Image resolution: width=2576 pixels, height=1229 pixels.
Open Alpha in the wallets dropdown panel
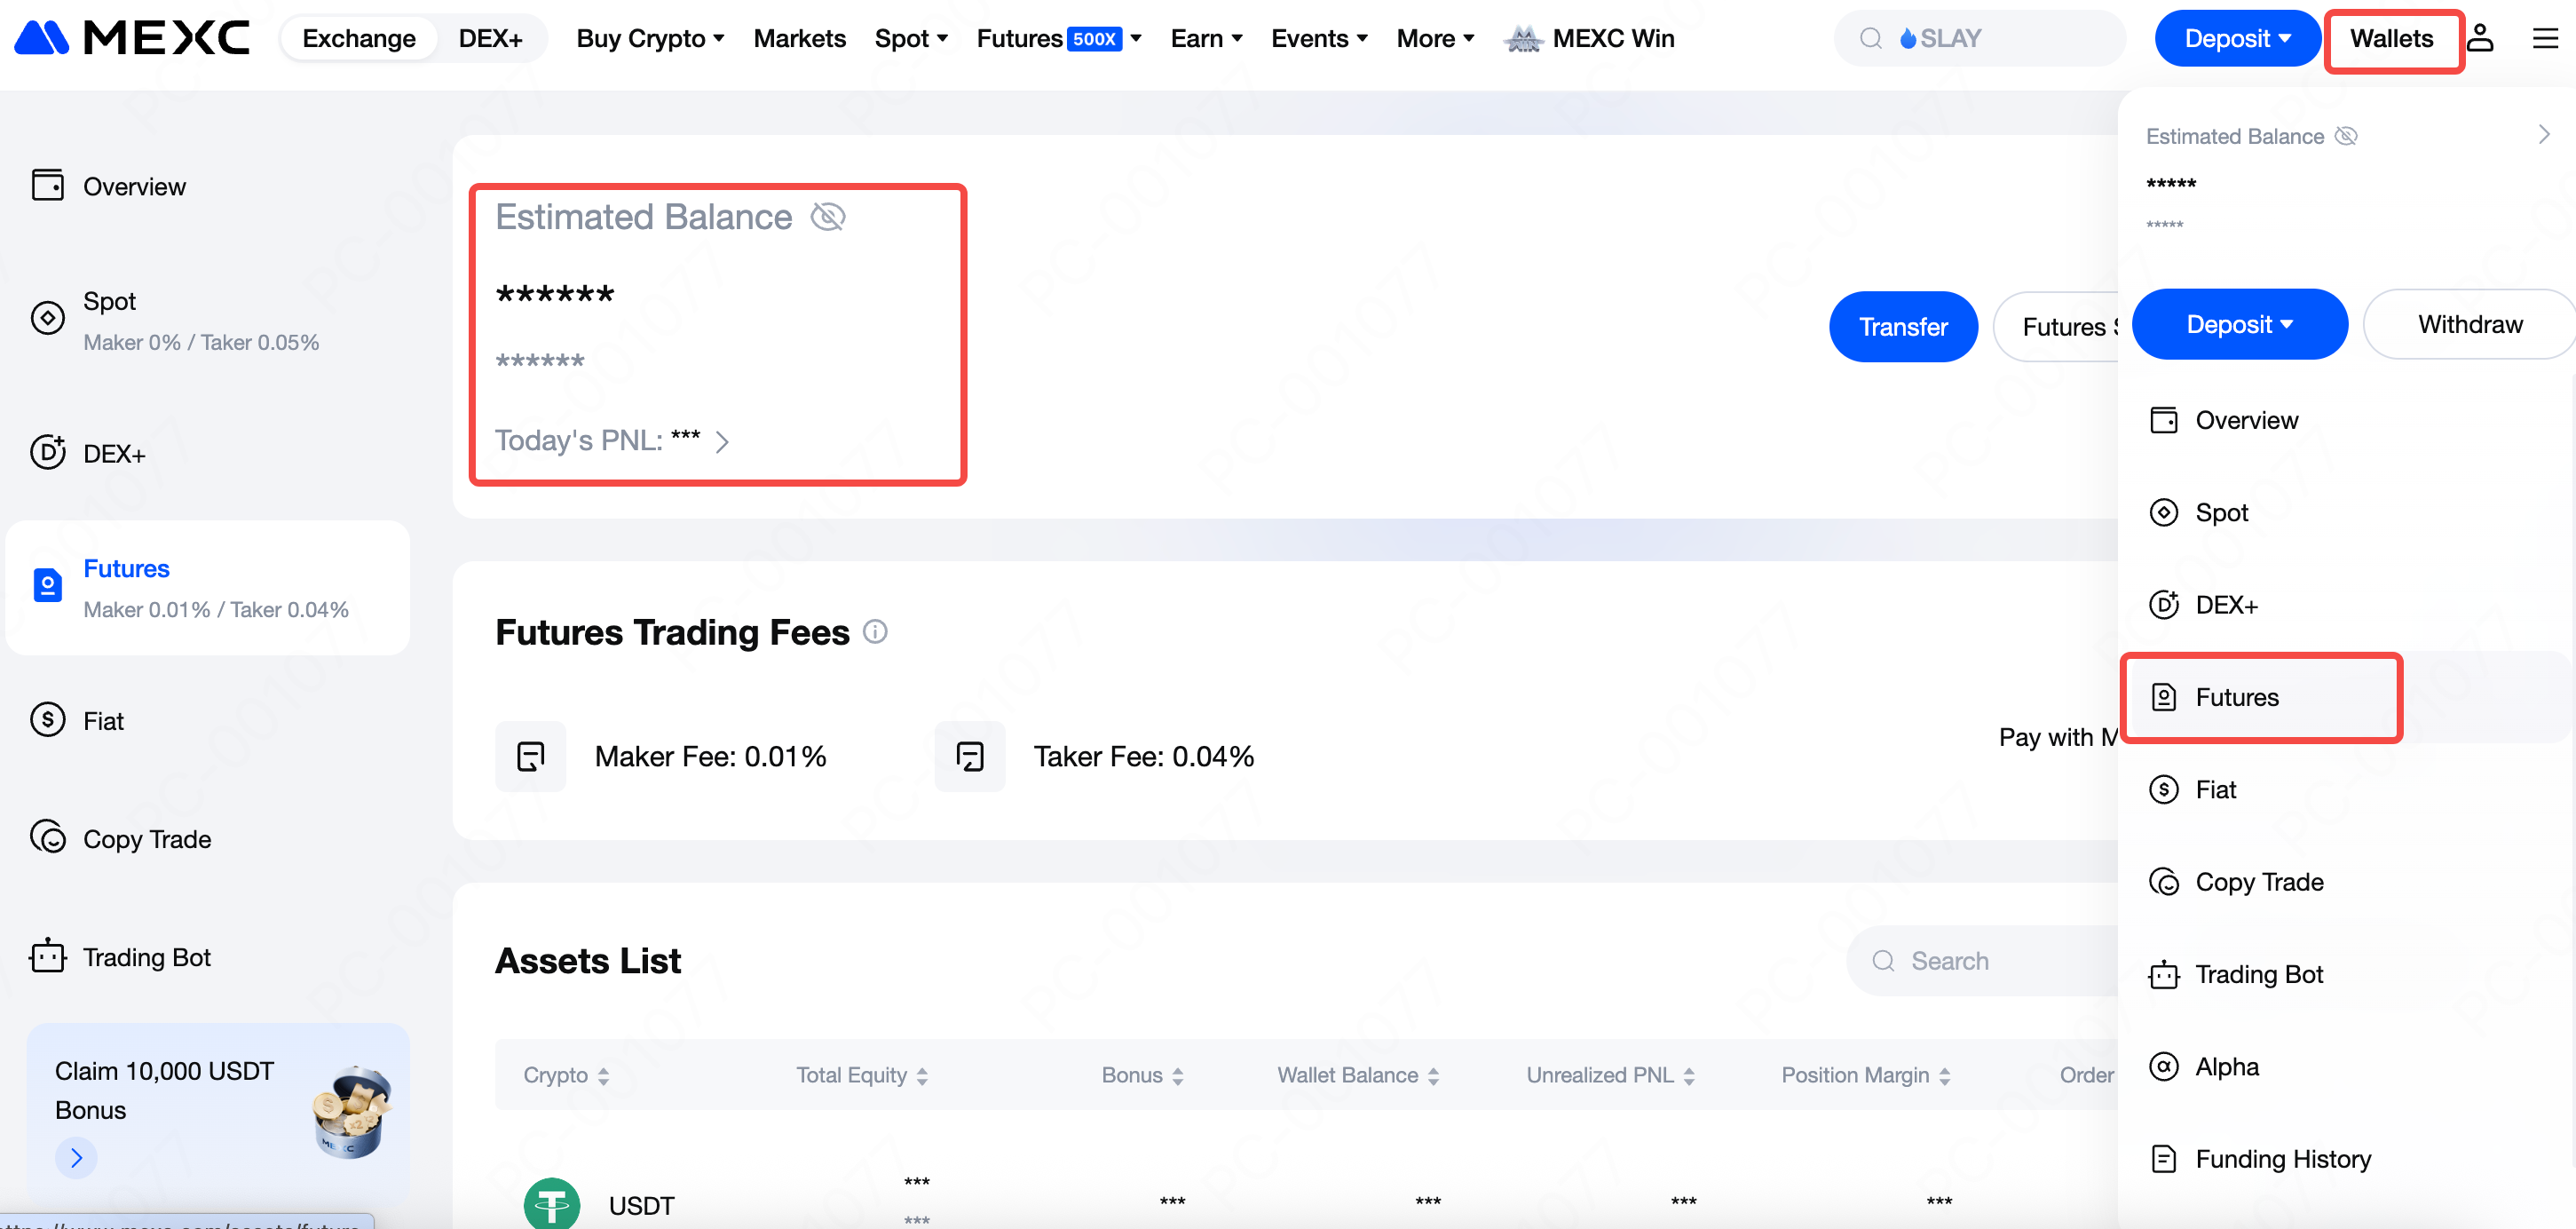[x=2226, y=1066]
